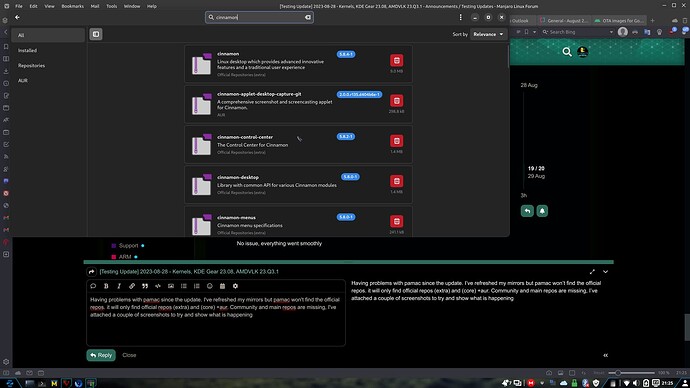Click Close to discard composer
Viewport: 690px width, 388px height.
pyautogui.click(x=129, y=355)
